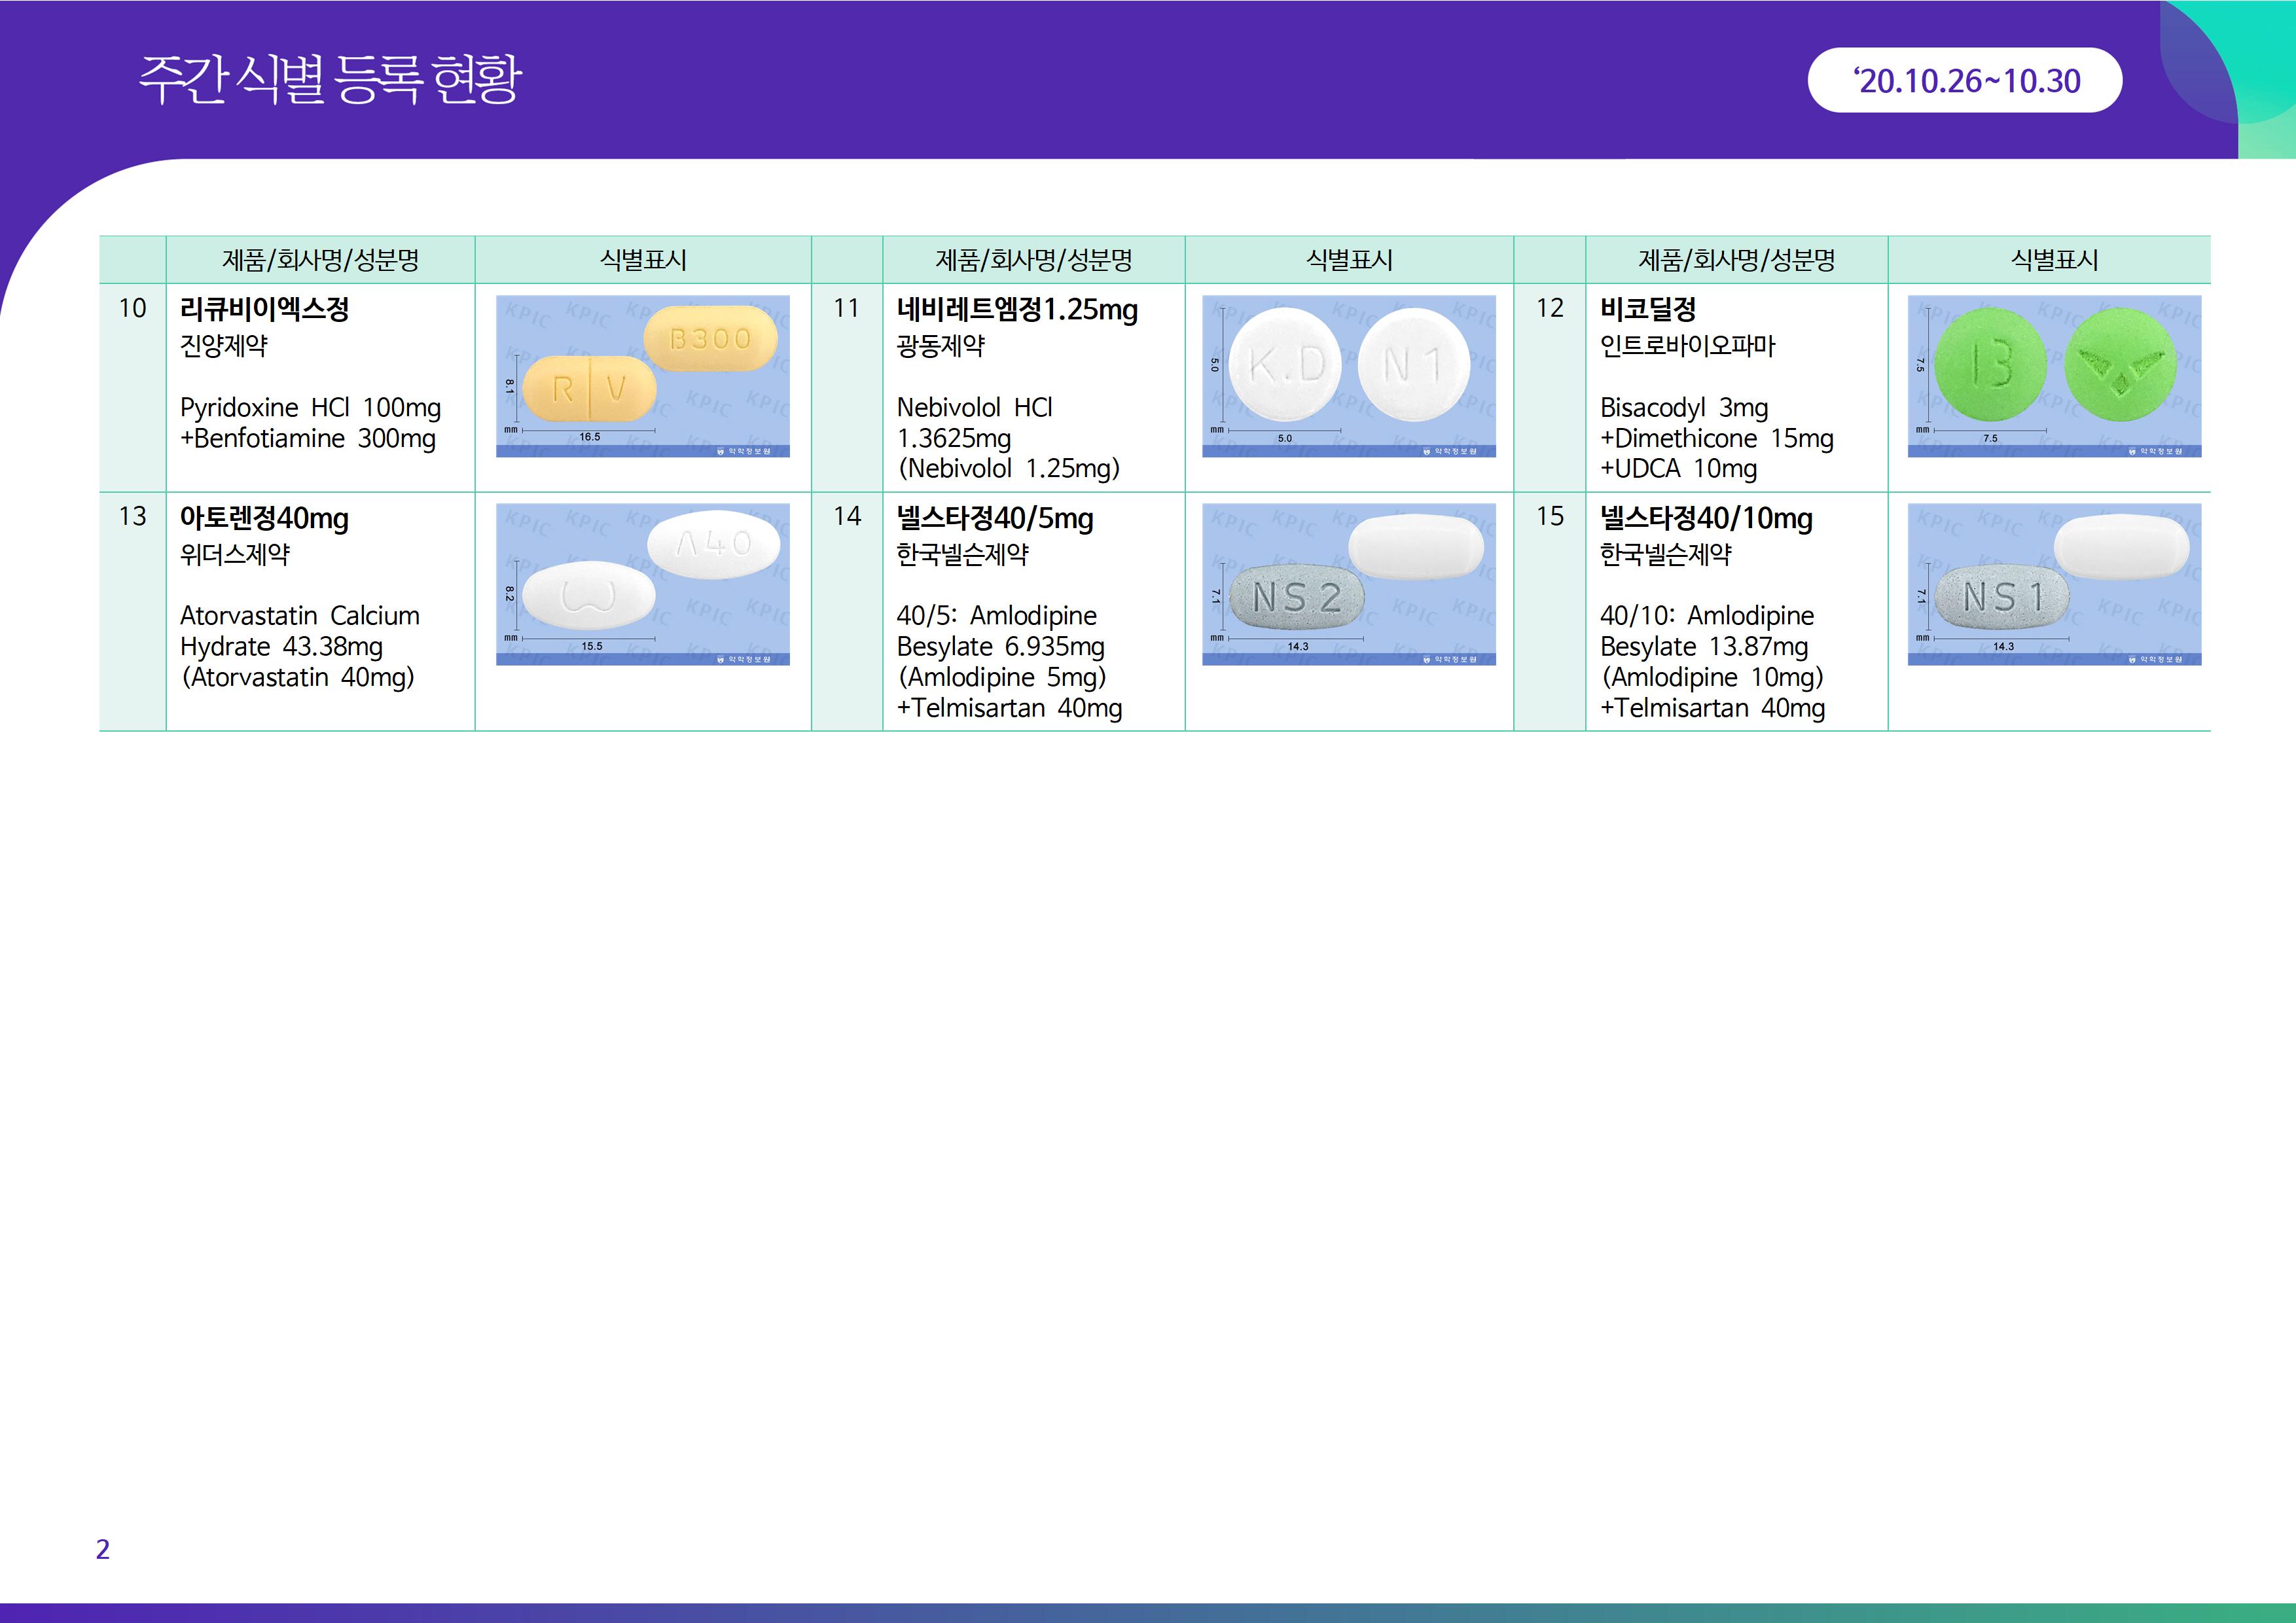Viewport: 2296px width, 1623px height.
Task: Click the gray NS1 oblong tablet
Action: [2002, 598]
